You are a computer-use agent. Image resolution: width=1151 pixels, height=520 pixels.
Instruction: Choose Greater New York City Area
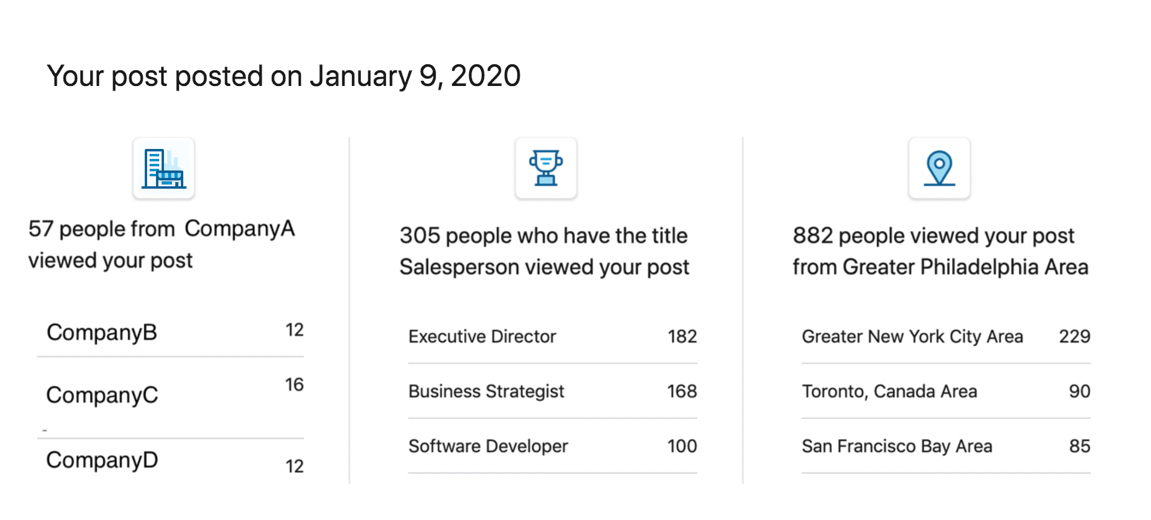point(946,336)
